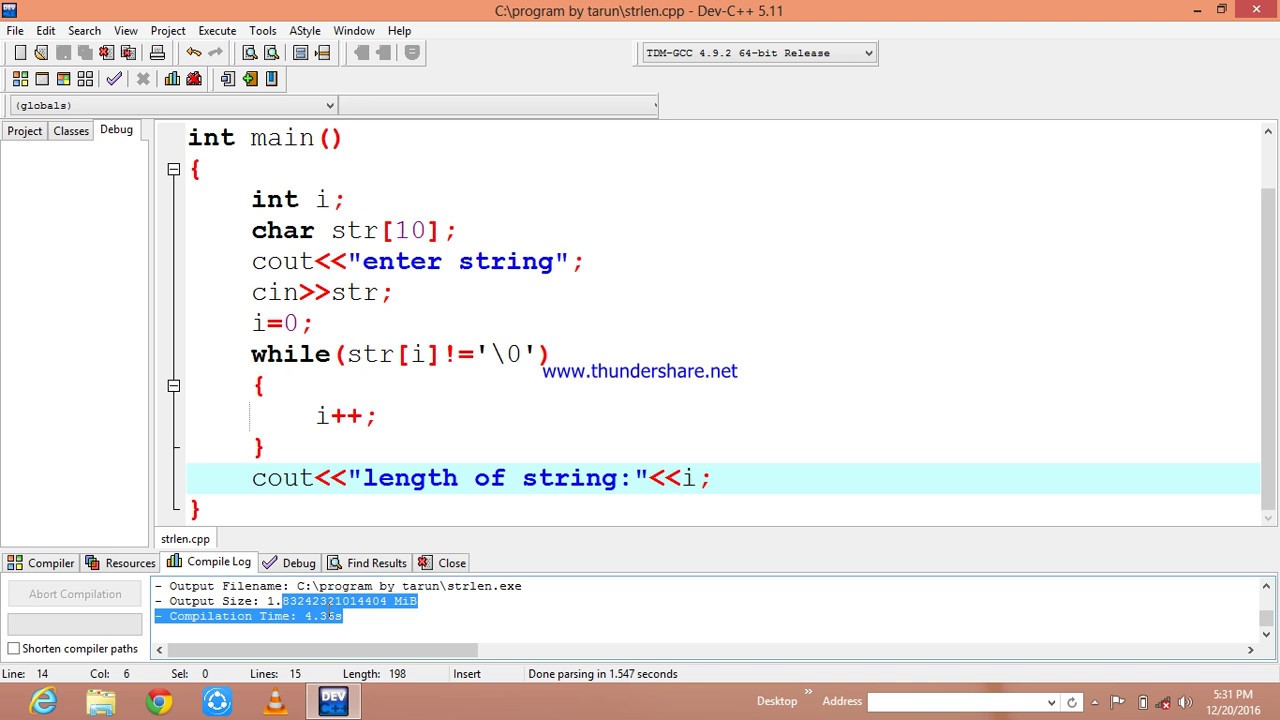The width and height of the screenshot is (1280, 720).
Task: Click the Run toolbar icon
Action: coord(42,79)
